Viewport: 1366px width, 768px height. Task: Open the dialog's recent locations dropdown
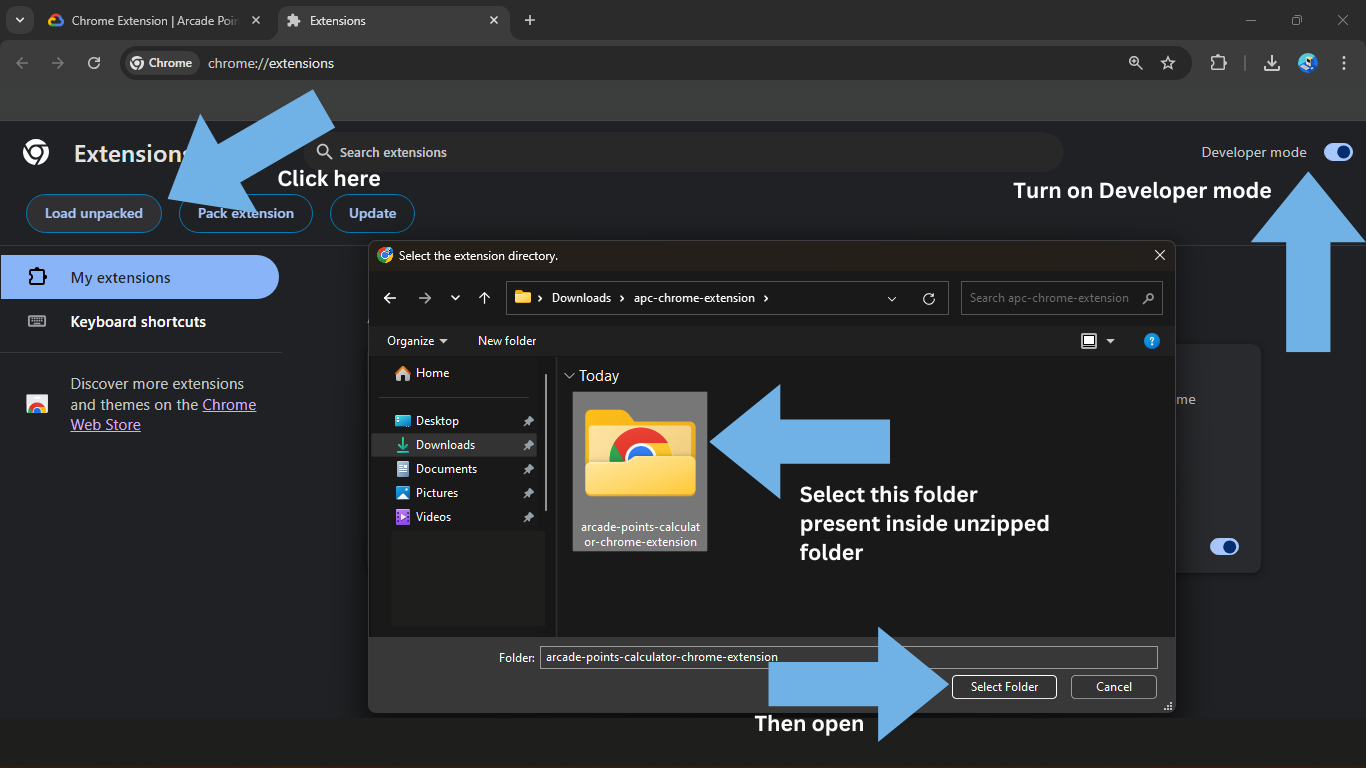[x=456, y=298]
